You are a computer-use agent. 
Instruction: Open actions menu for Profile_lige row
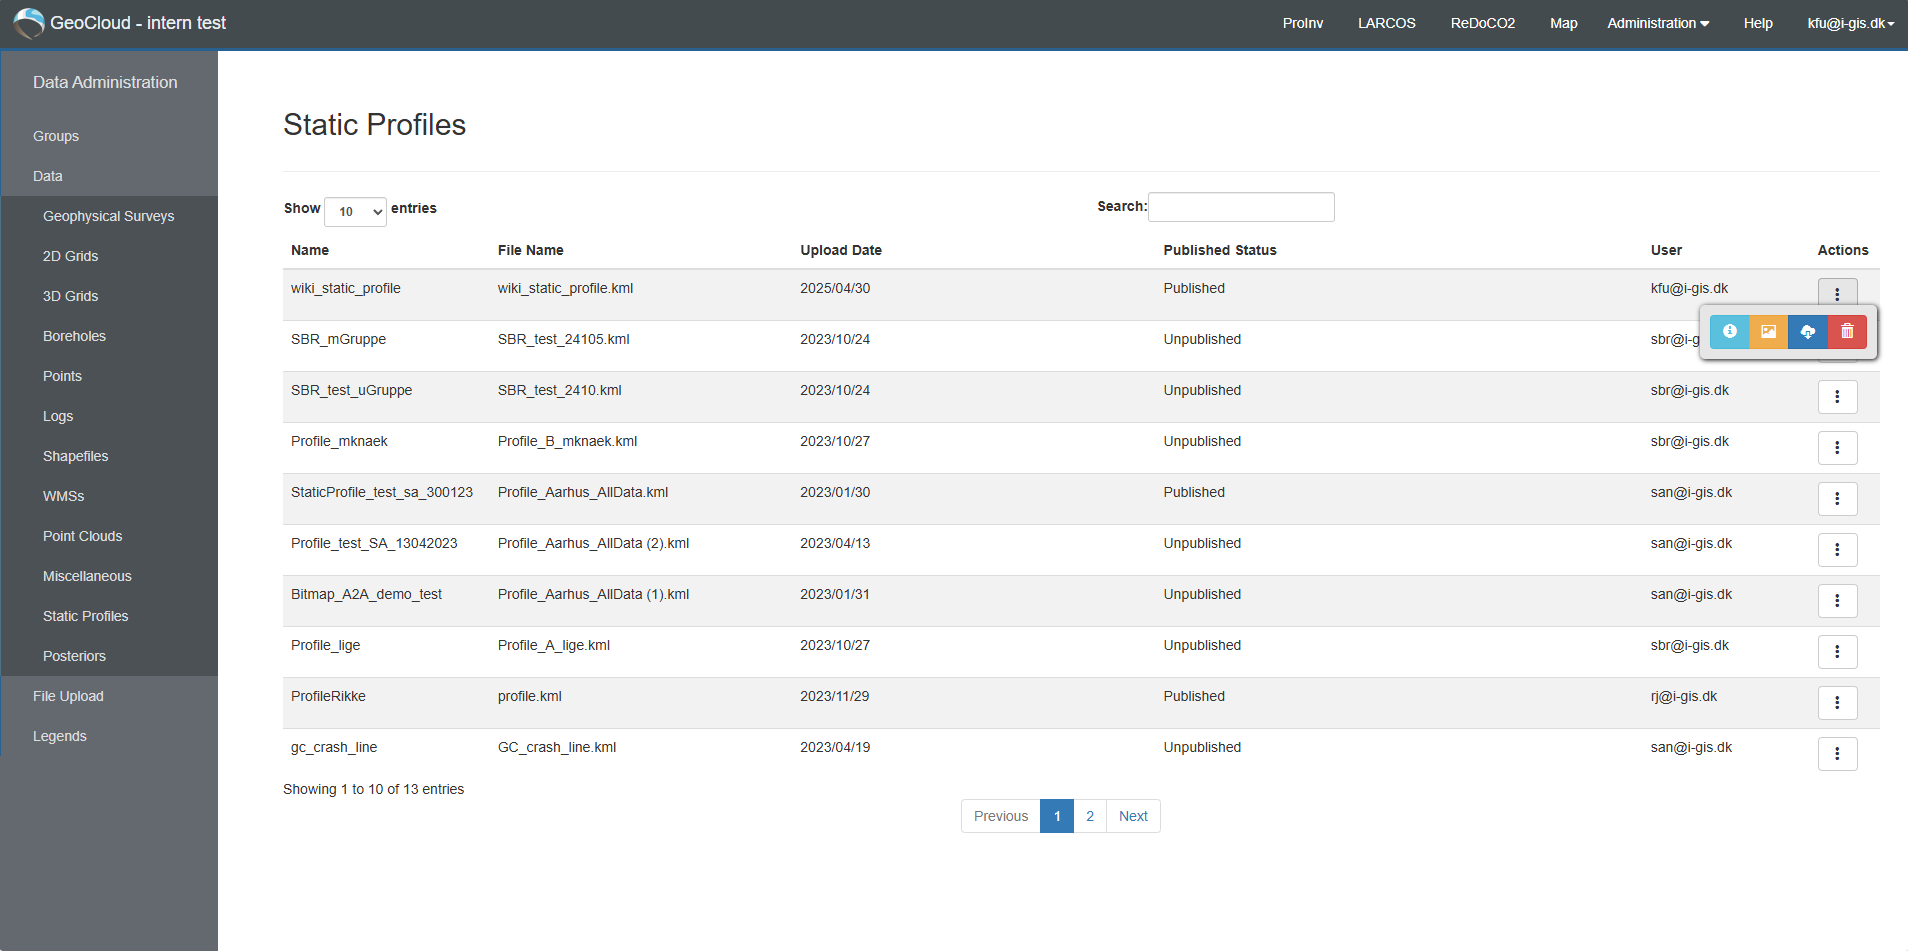(1837, 652)
